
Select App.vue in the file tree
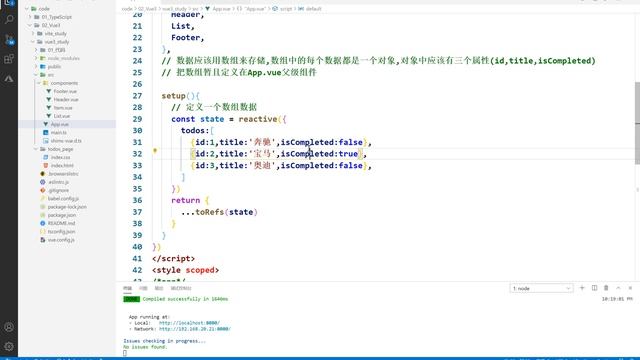pos(60,124)
